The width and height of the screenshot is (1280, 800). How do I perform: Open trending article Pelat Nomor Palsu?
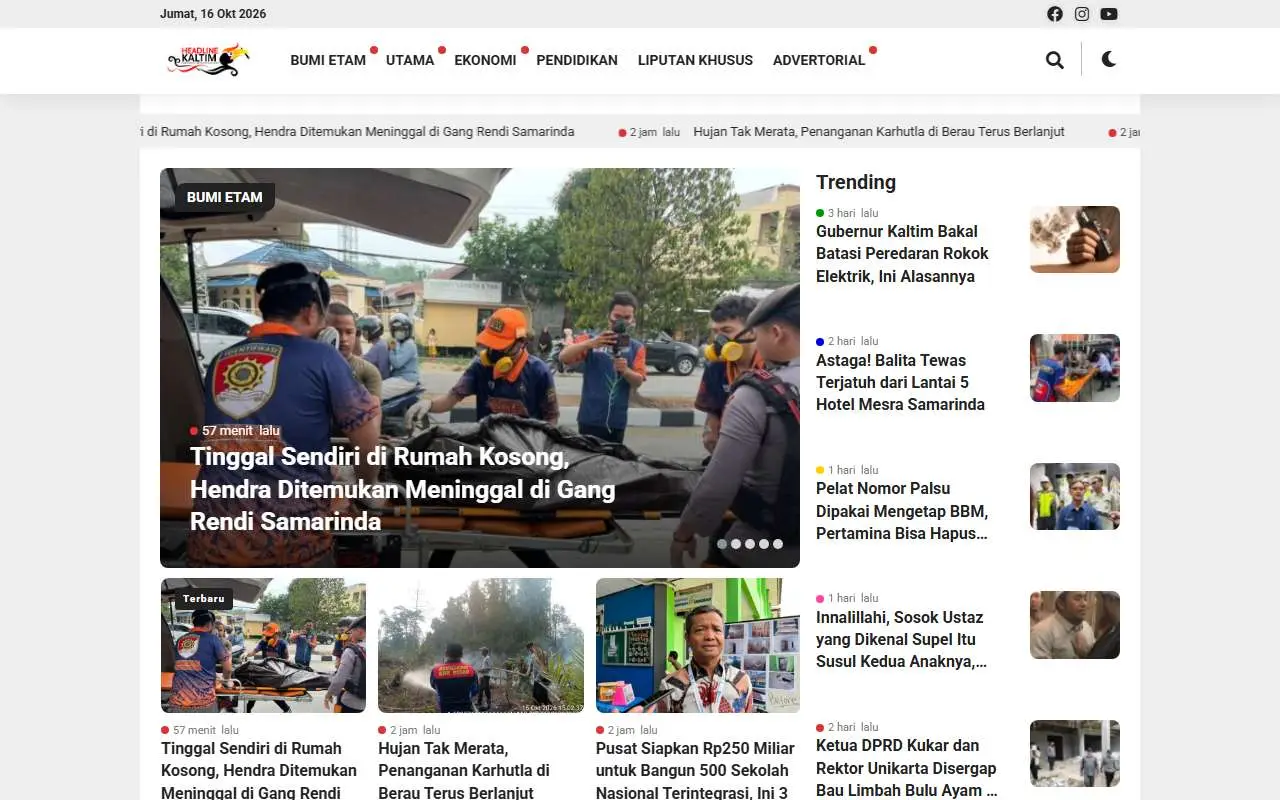pyautogui.click(x=902, y=511)
